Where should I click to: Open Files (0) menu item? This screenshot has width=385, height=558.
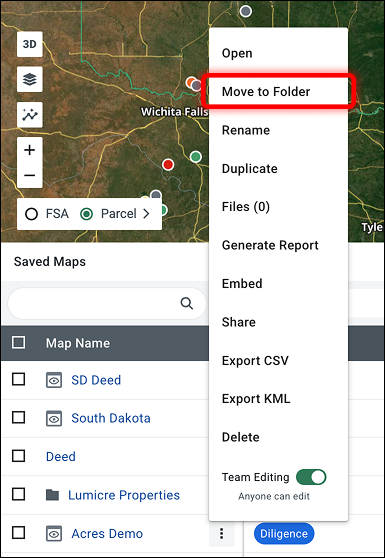(278, 207)
